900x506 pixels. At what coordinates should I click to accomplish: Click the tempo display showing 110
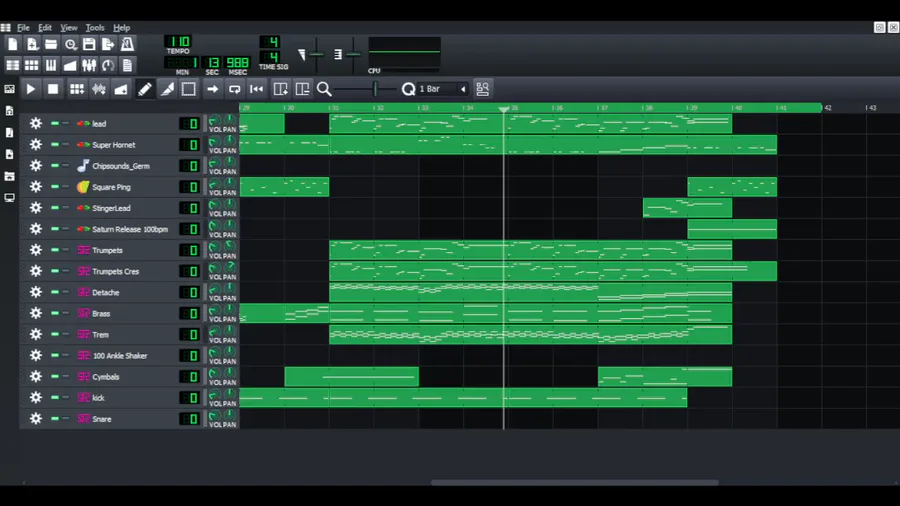pyautogui.click(x=179, y=42)
